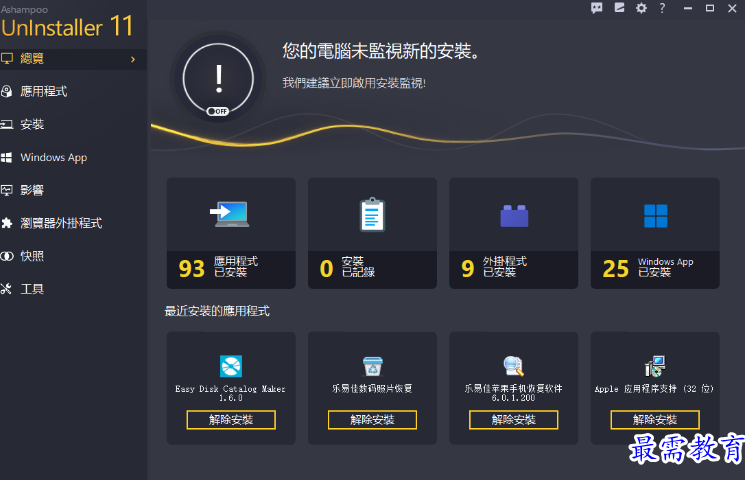
Task: Open the 9 外掛程式 已安裝 tile
Action: (514, 233)
